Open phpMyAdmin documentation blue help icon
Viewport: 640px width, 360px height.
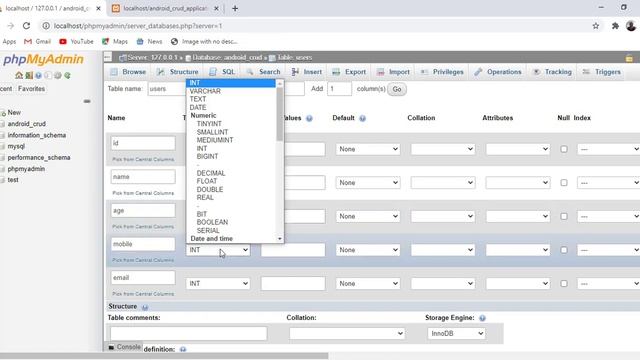[x=38, y=76]
